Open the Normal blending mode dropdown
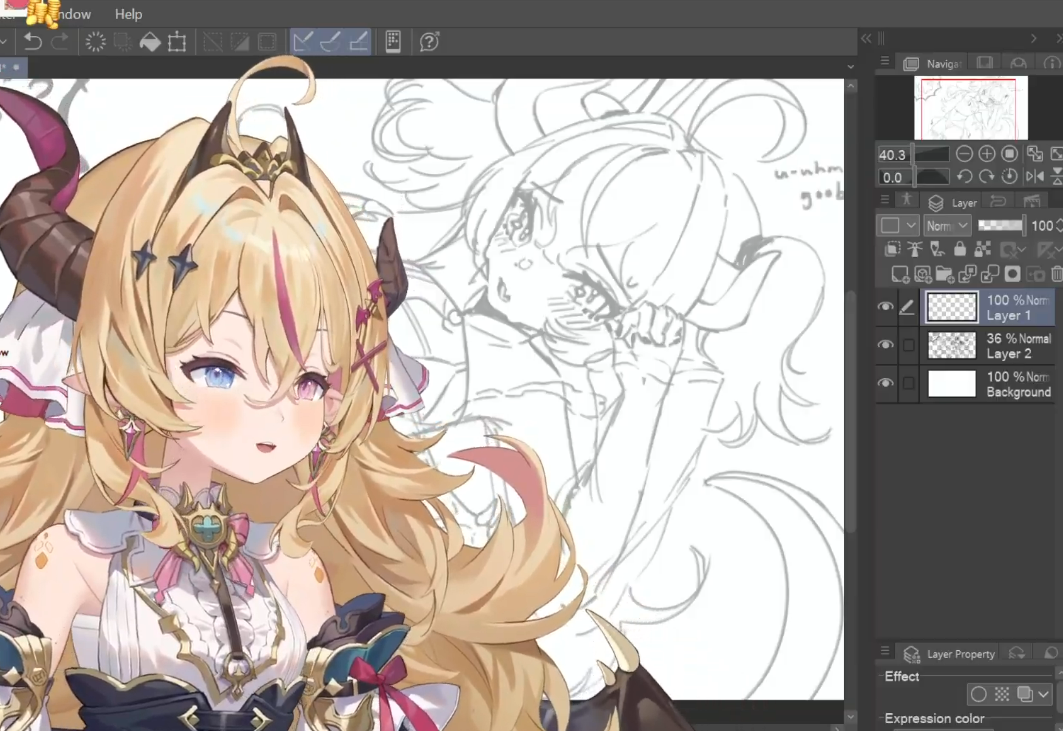The image size is (1063, 731). 947,225
